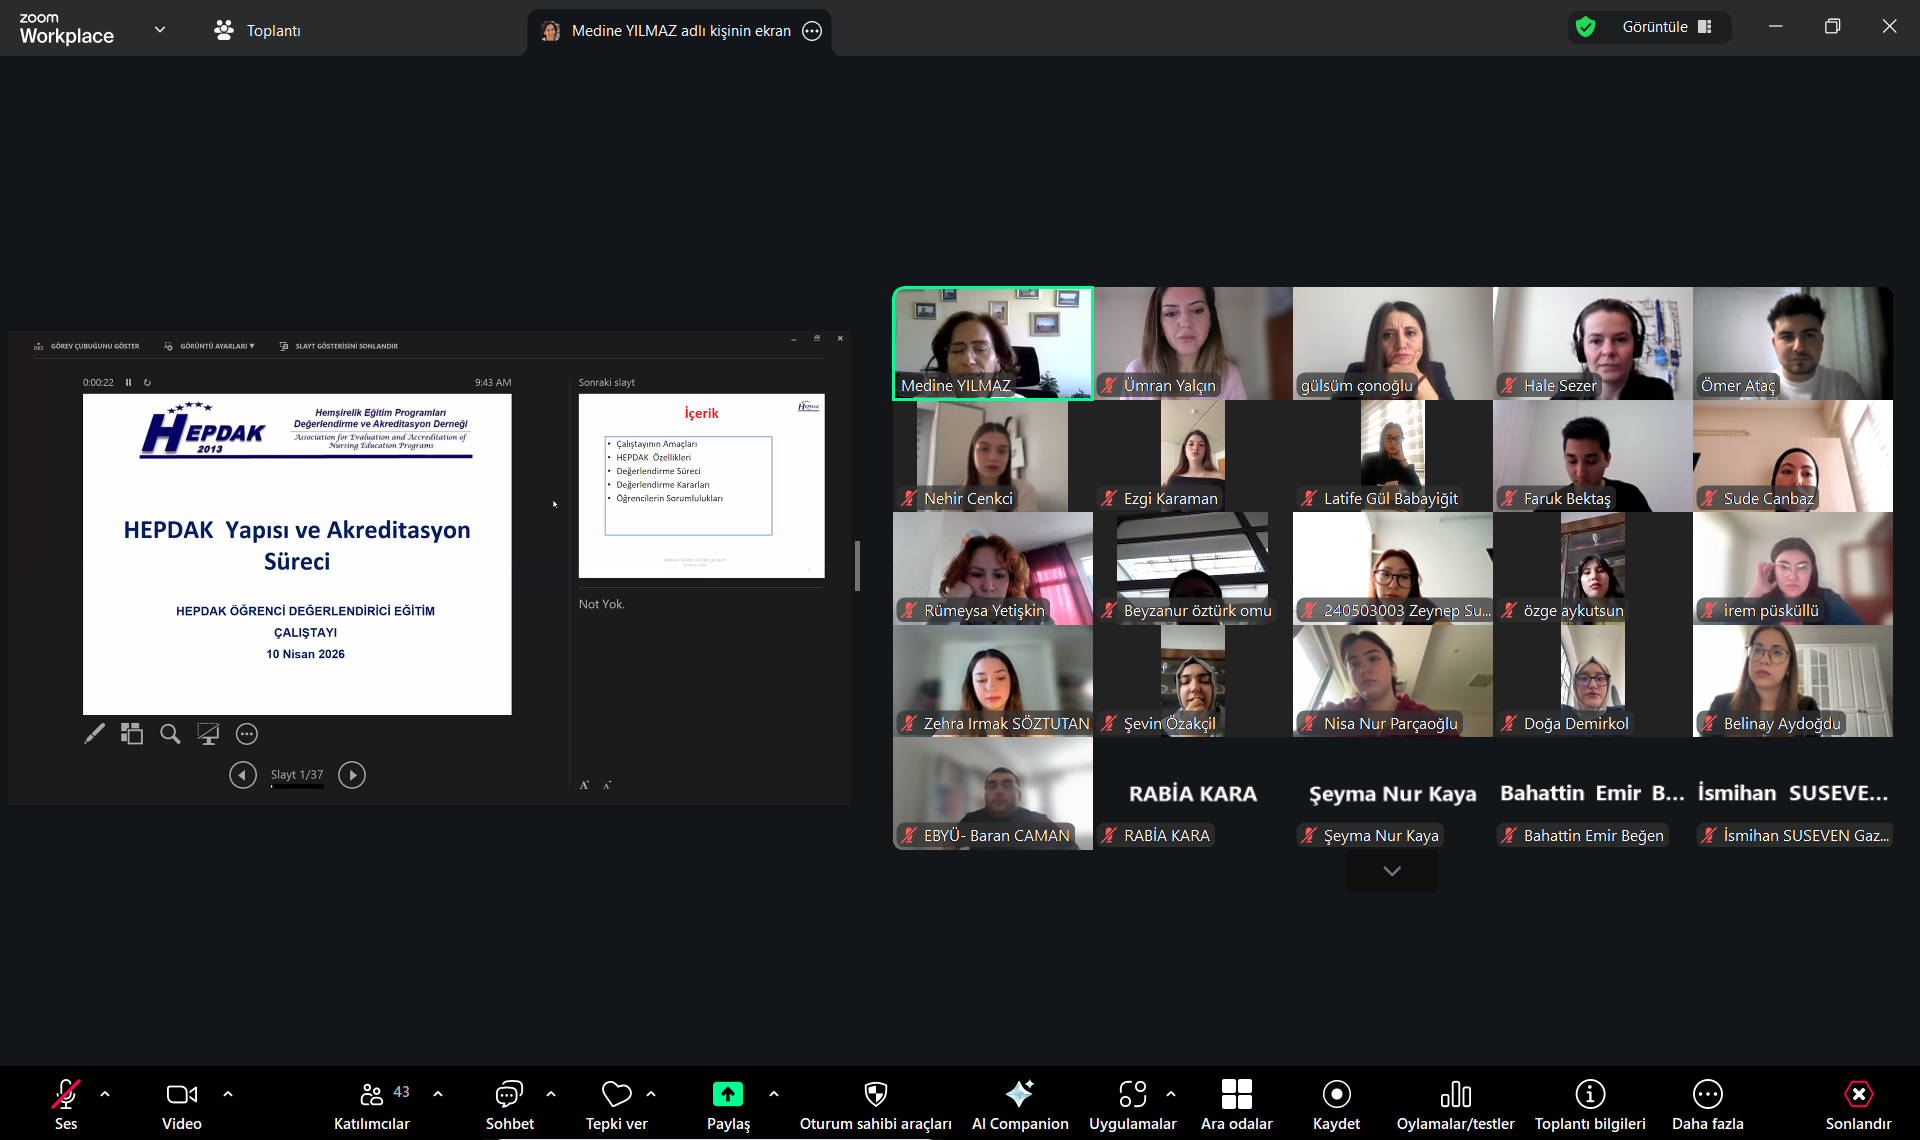Image resolution: width=1920 pixels, height=1140 pixels.
Task: Expand audio options arrow next to Ses
Action: click(x=105, y=1094)
